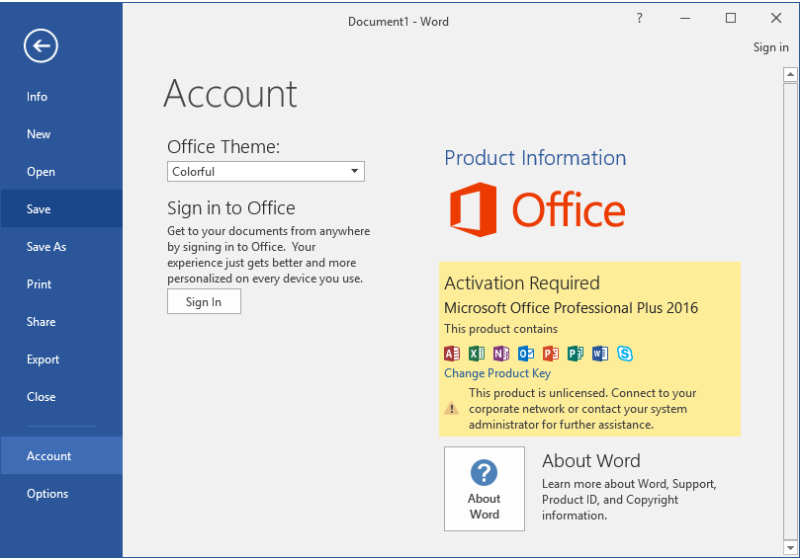The height and width of the screenshot is (559, 801).
Task: Click the scrollbar up arrow
Action: (x=790, y=75)
